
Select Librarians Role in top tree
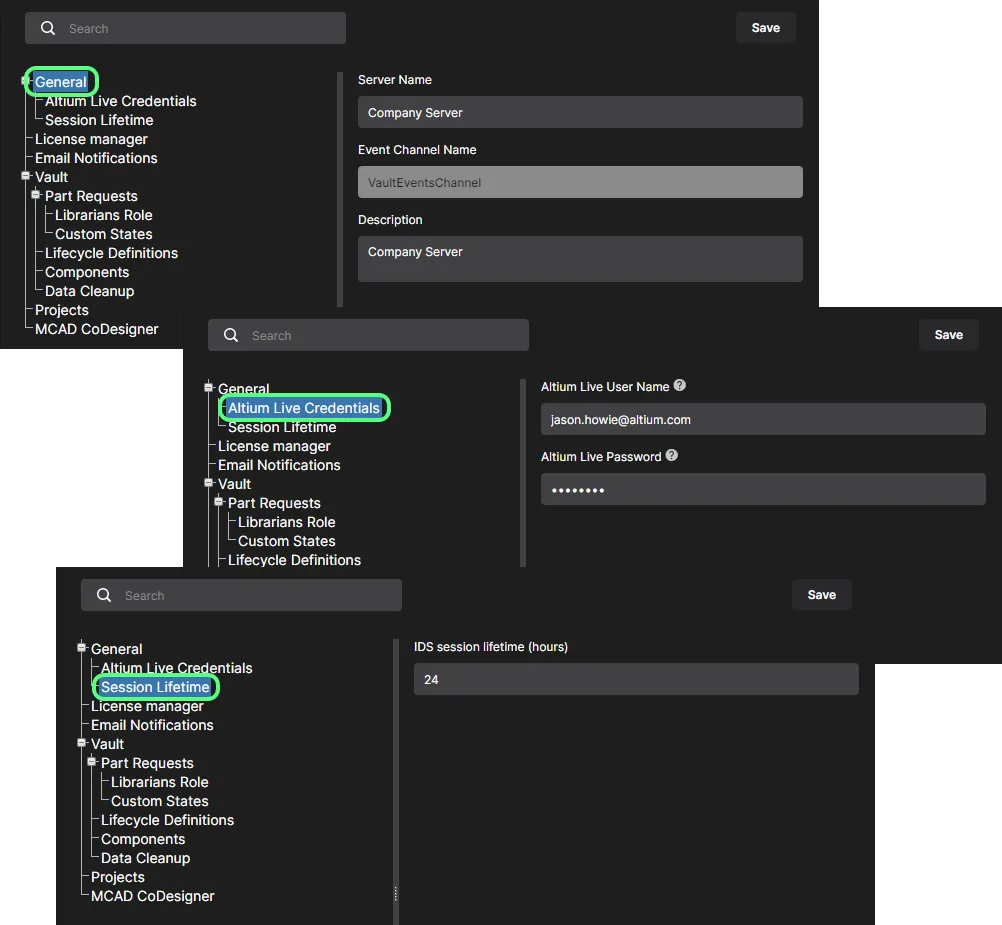(x=104, y=215)
